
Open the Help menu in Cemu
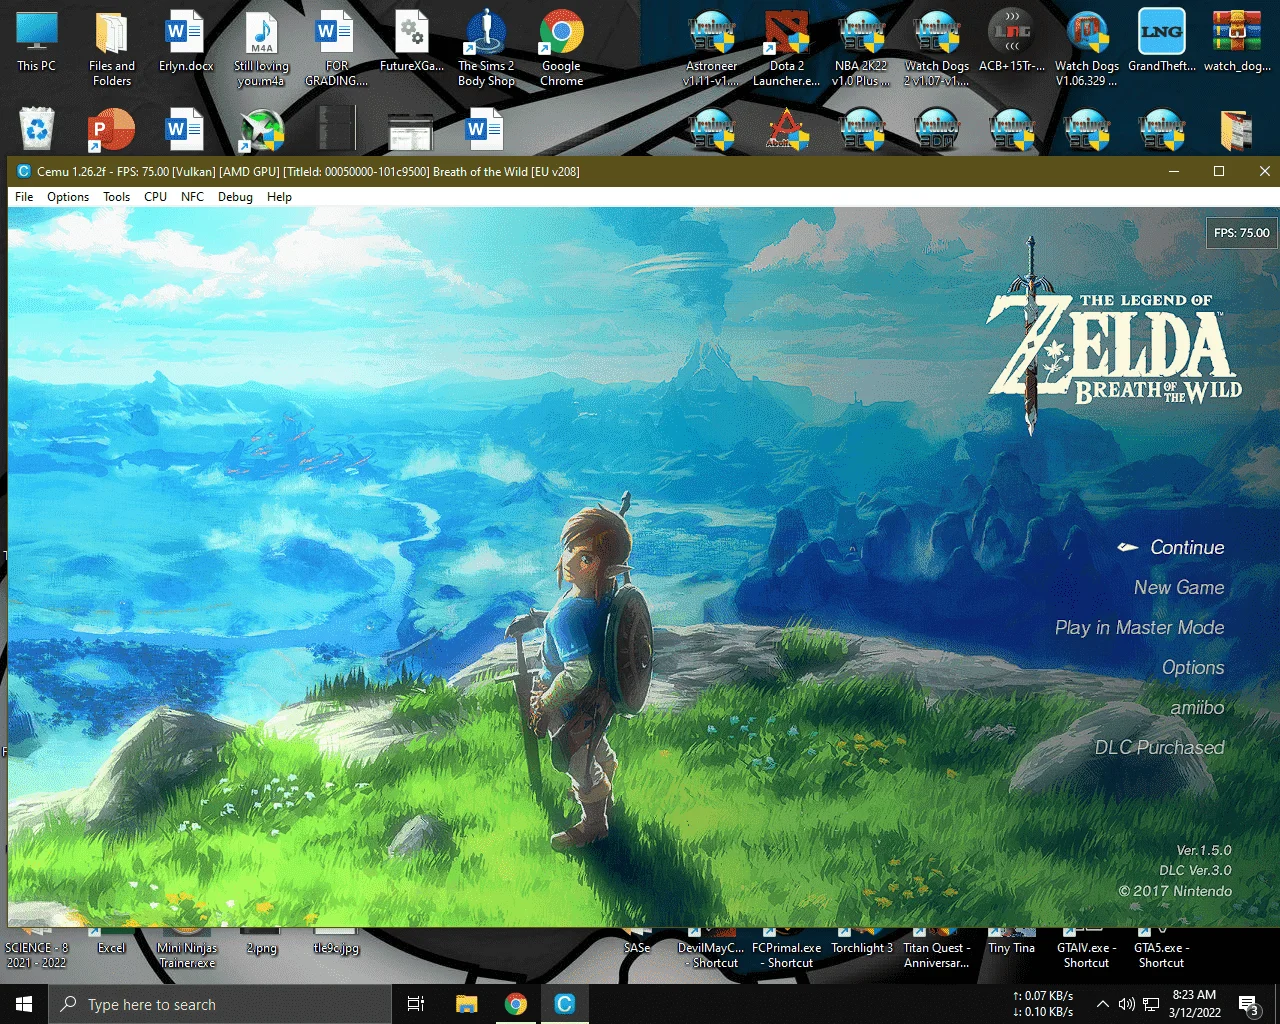click(279, 197)
